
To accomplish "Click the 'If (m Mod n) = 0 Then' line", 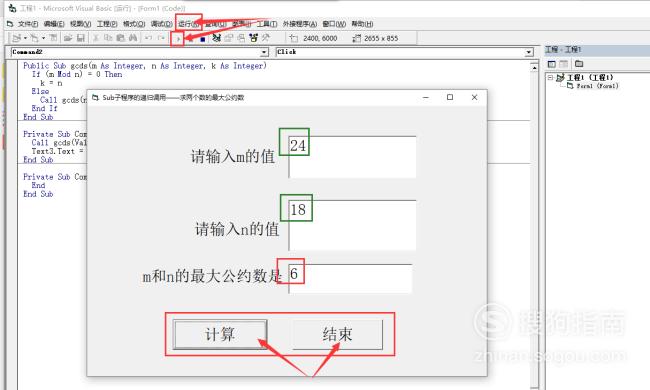I will [x=77, y=74].
